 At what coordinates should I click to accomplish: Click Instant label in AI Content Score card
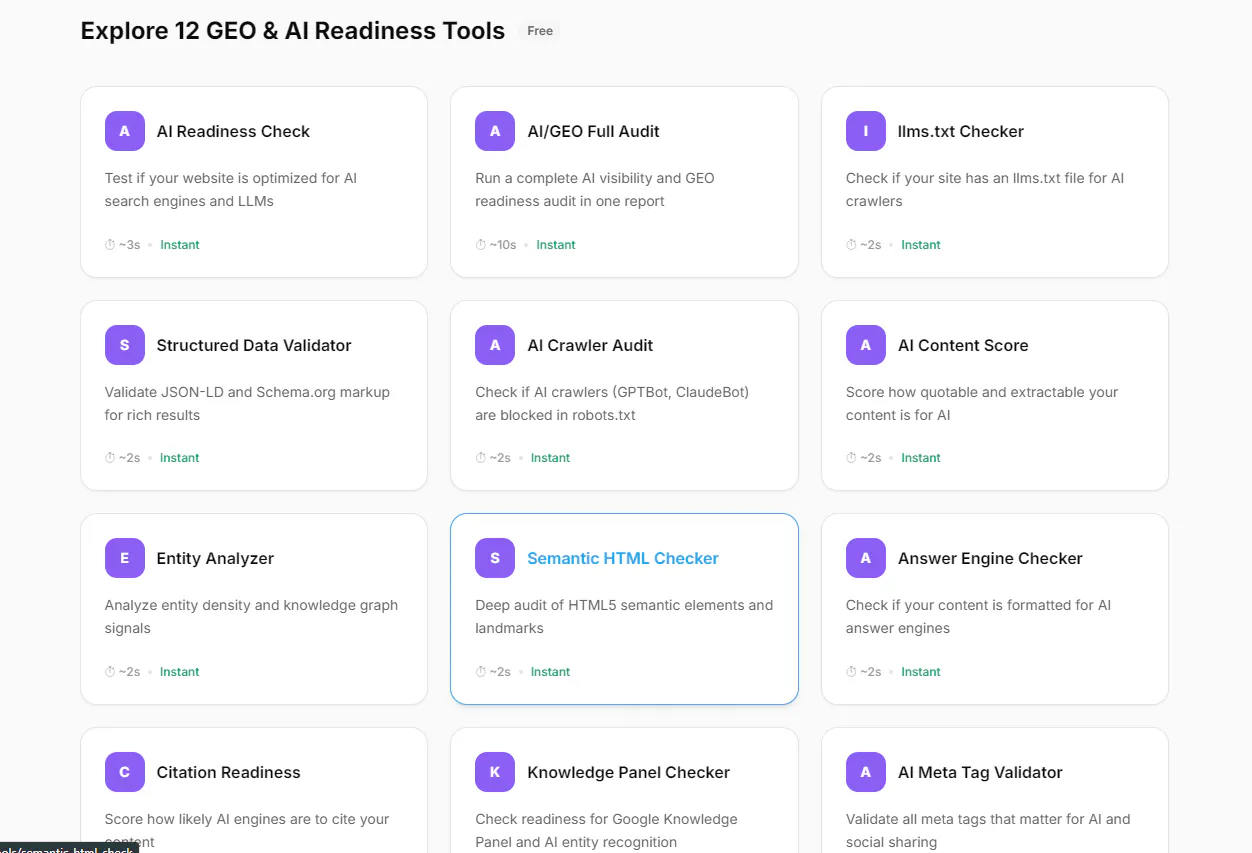[x=921, y=458]
